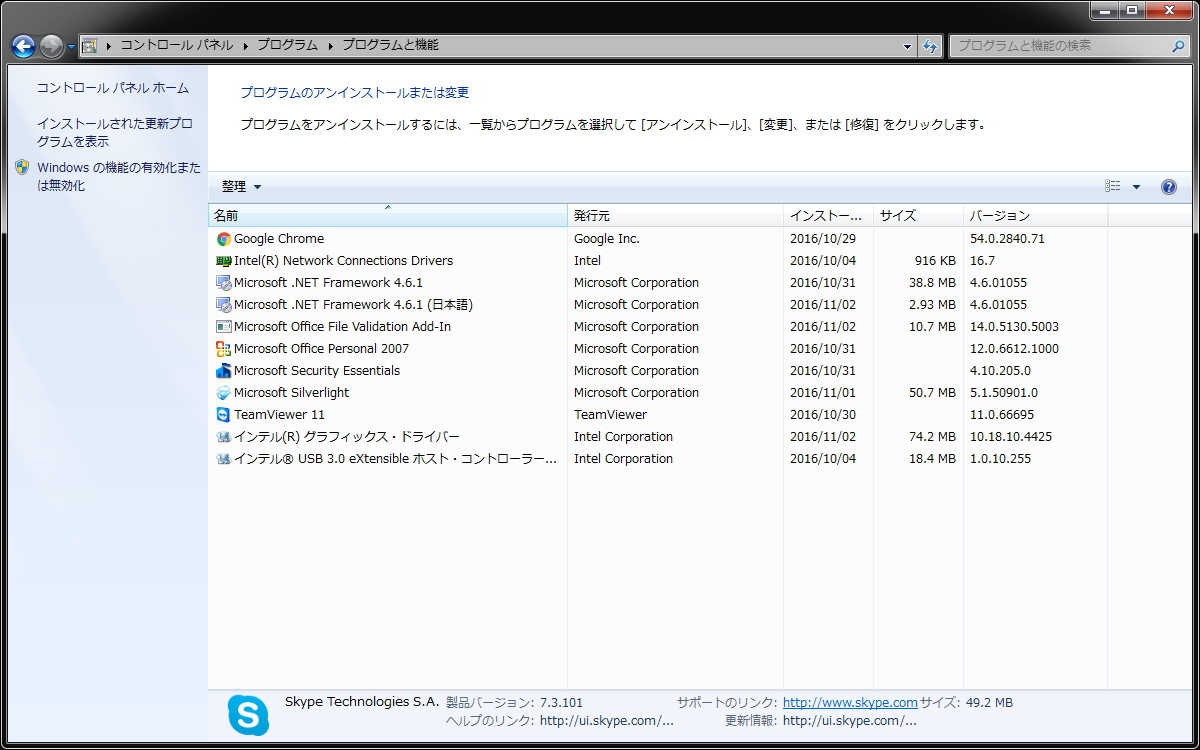Click the プログラム breadcrumb segment
The width and height of the screenshot is (1200, 750).
click(287, 46)
